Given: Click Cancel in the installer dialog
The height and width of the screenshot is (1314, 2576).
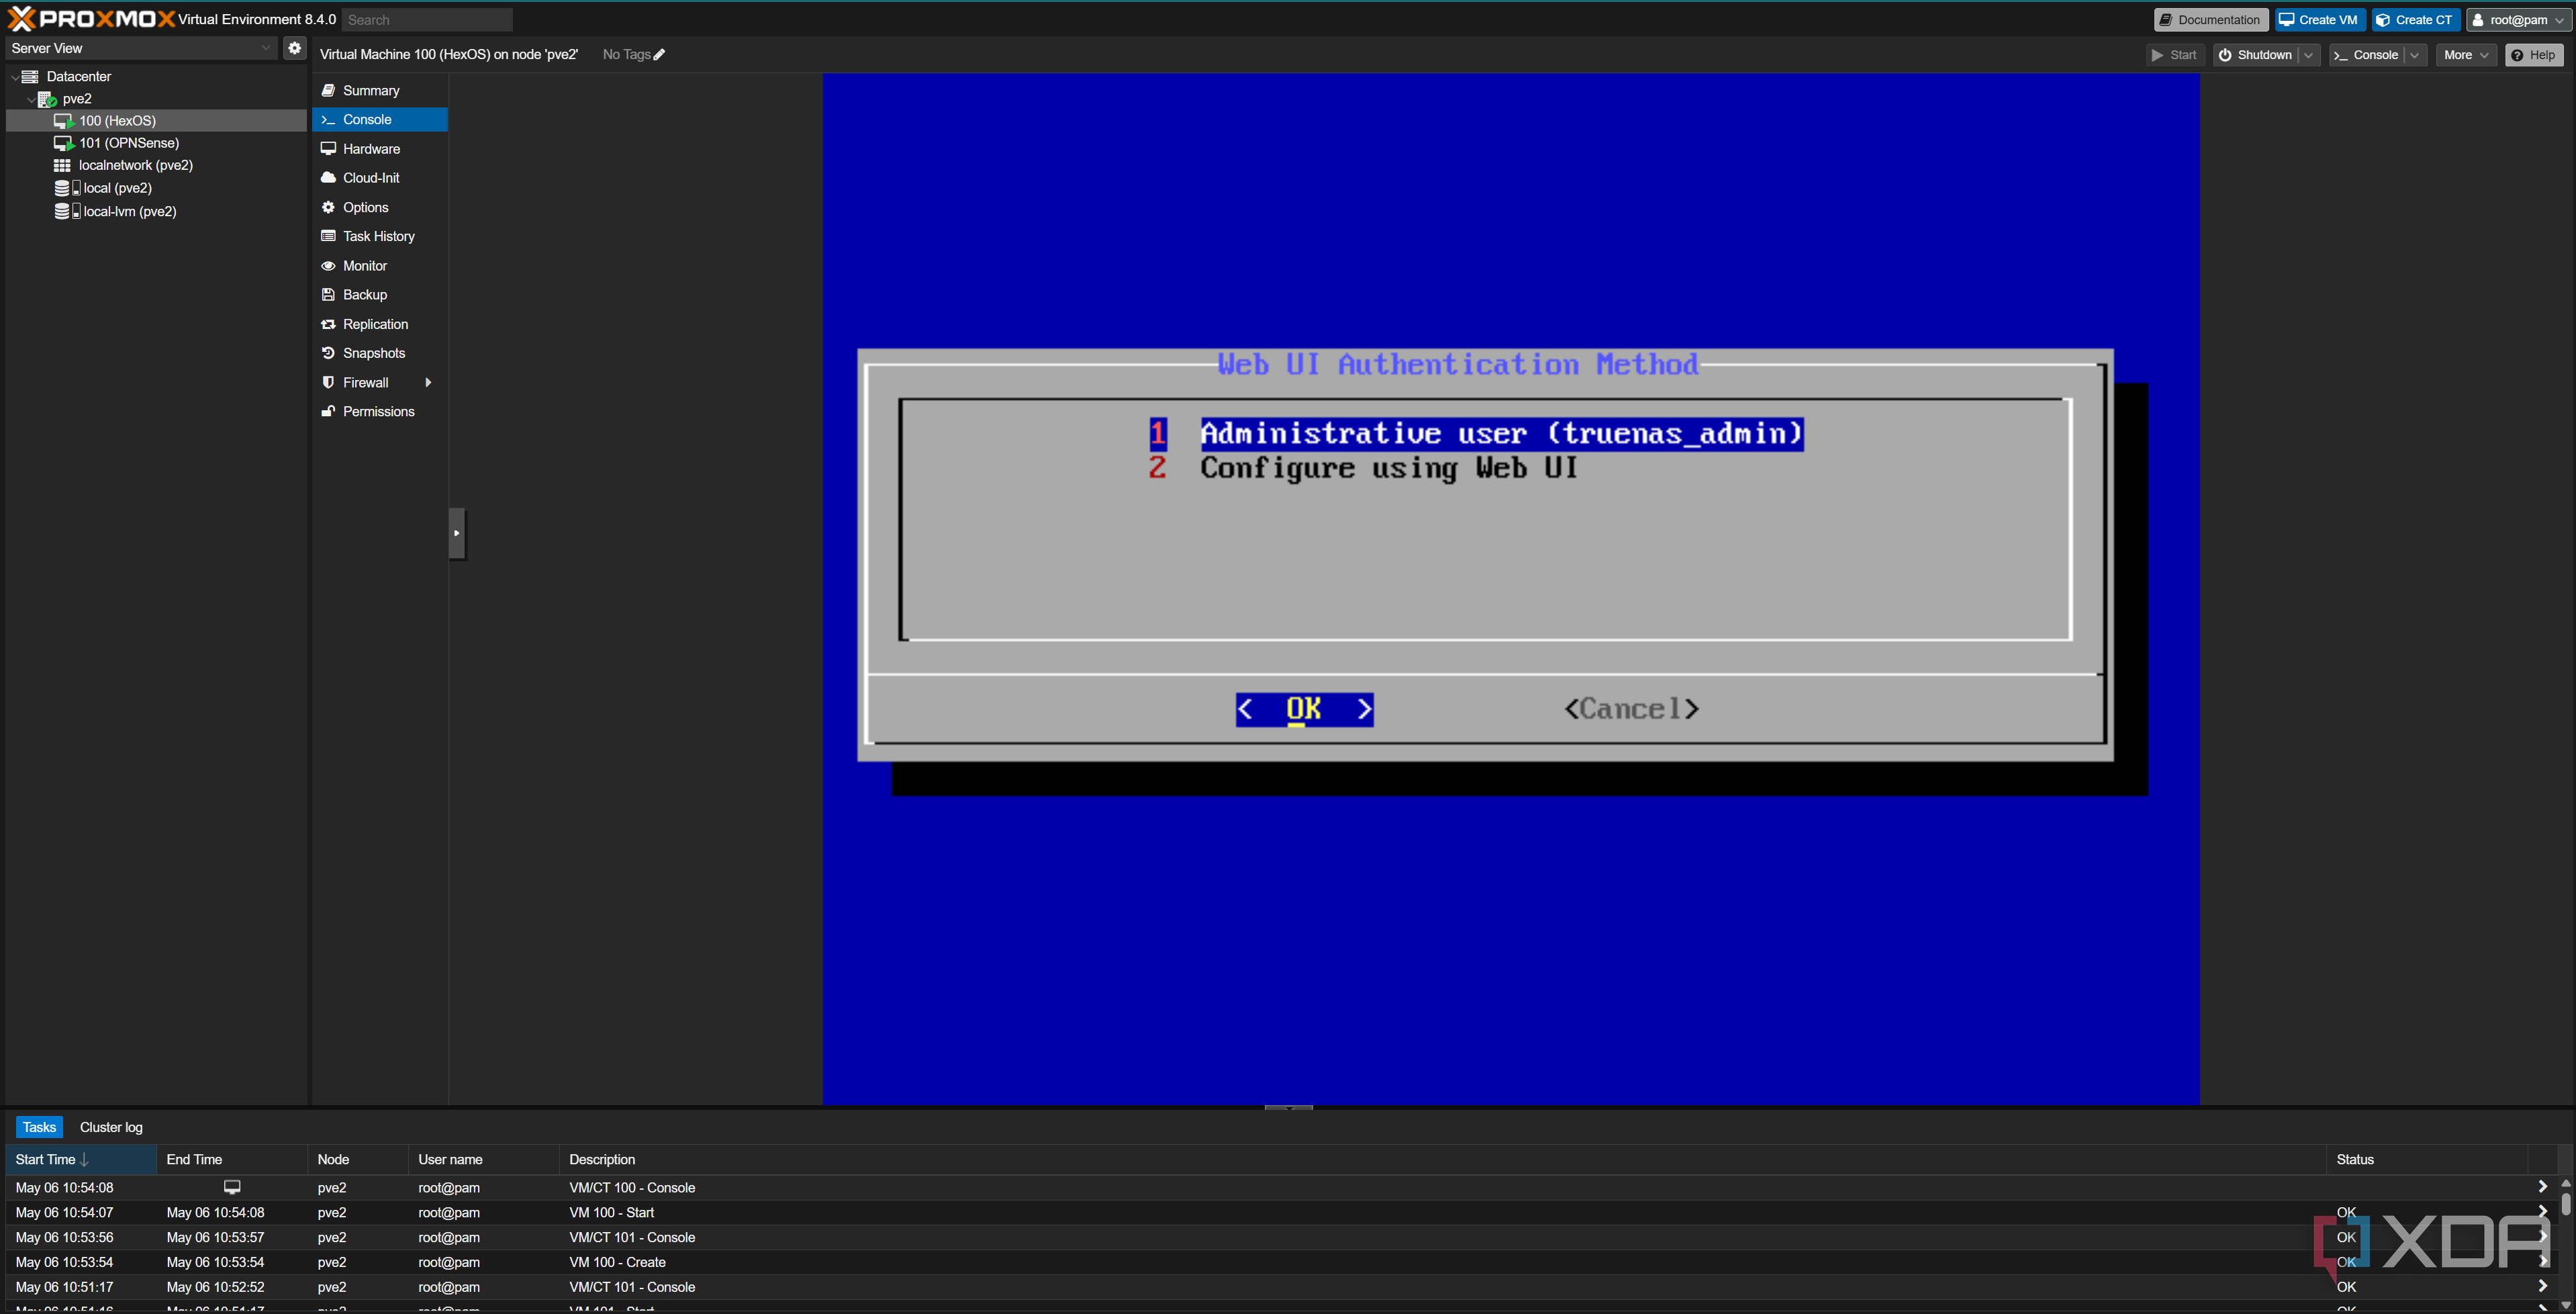Looking at the screenshot, I should click(1631, 709).
